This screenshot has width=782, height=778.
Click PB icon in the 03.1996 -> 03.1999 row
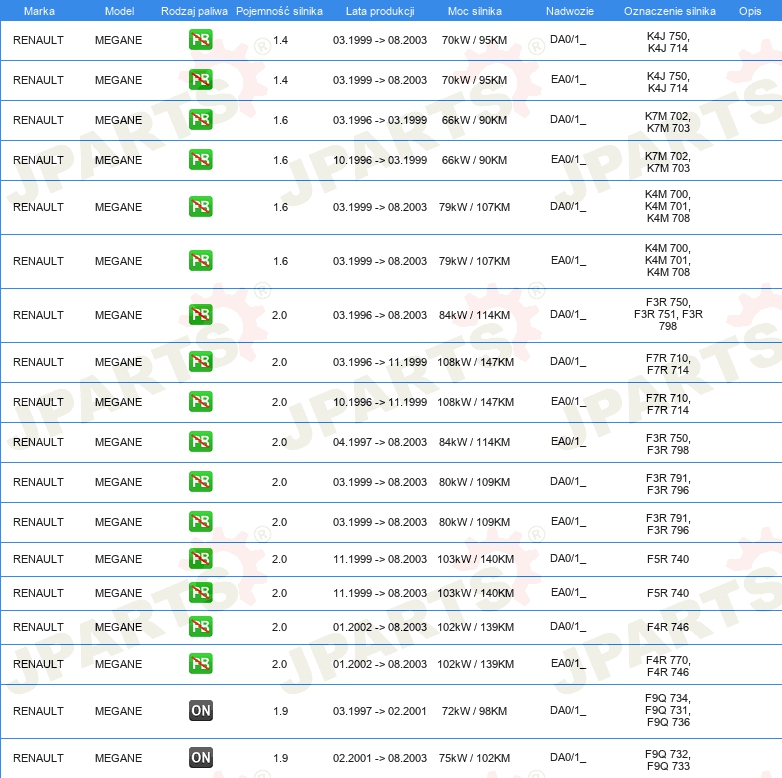(200, 120)
